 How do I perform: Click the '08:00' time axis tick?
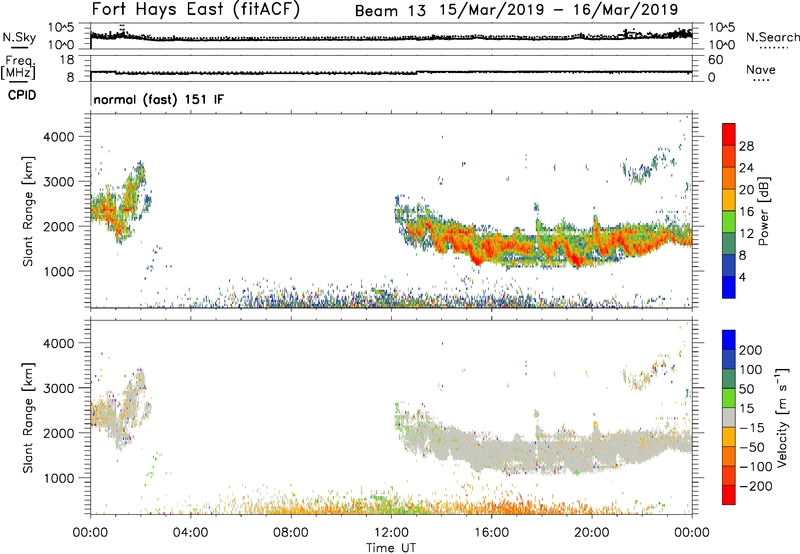pos(291,533)
